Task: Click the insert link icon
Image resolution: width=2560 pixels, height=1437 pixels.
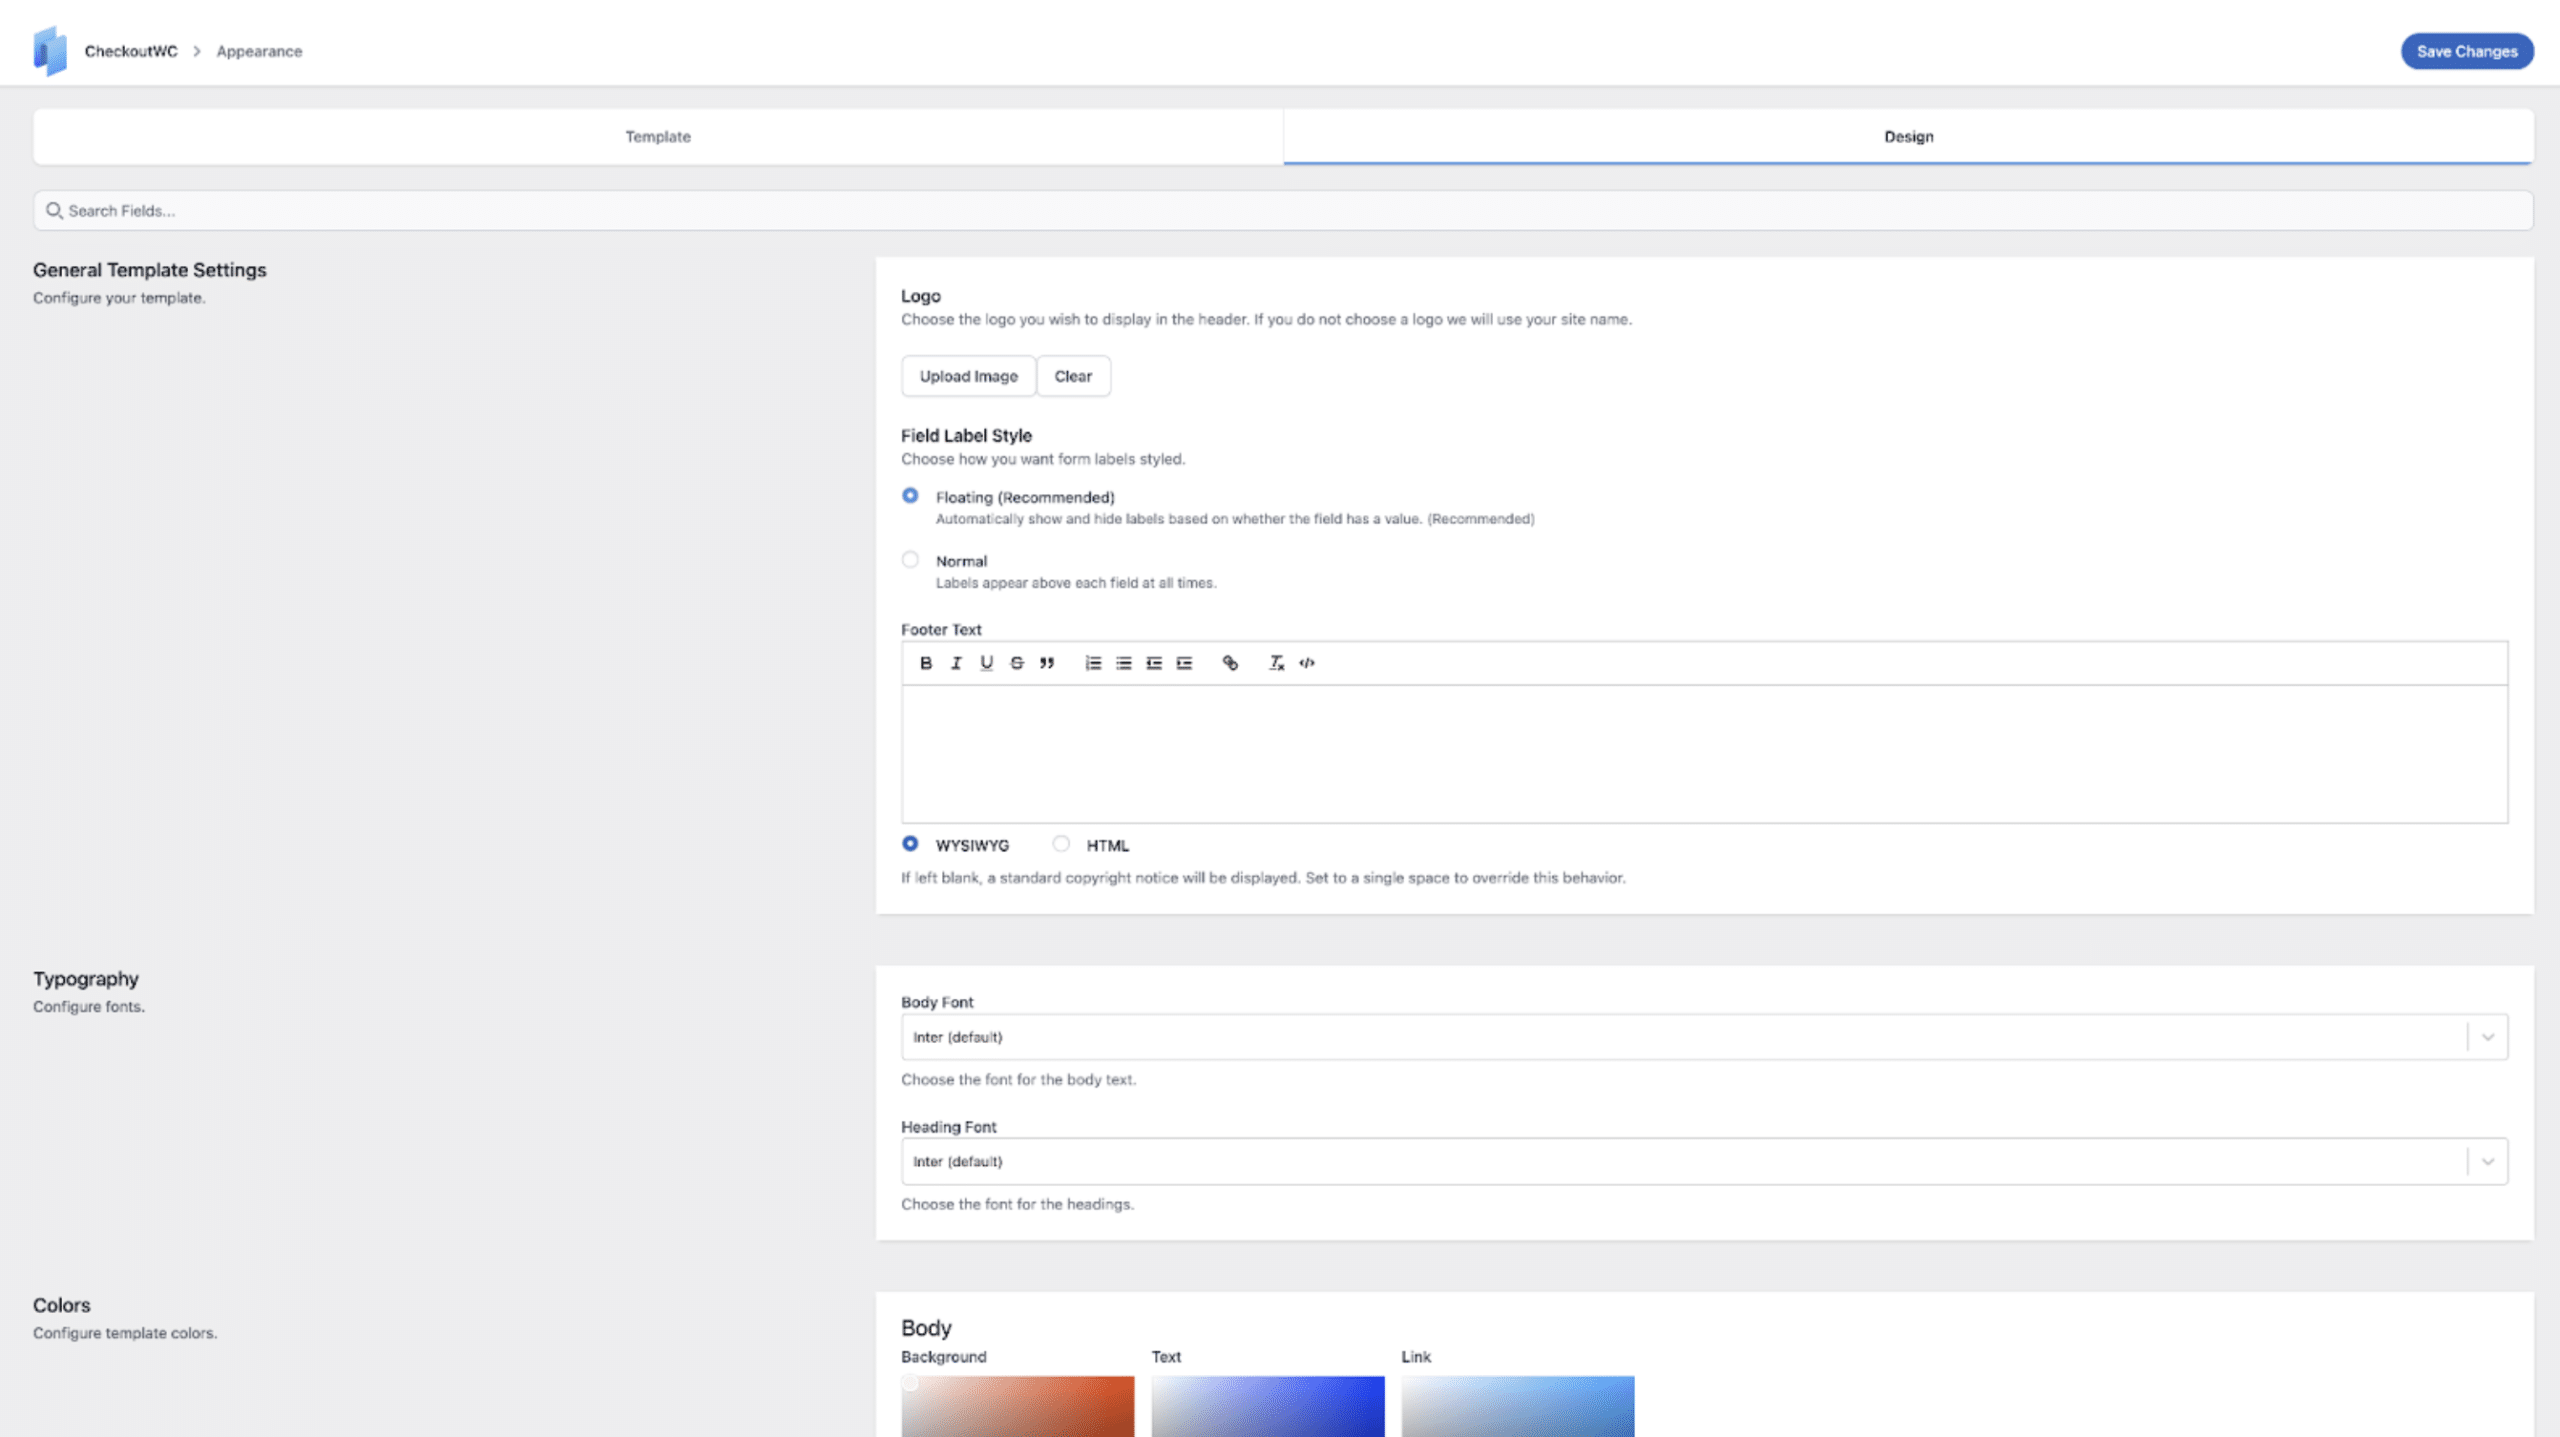Action: coord(1230,663)
